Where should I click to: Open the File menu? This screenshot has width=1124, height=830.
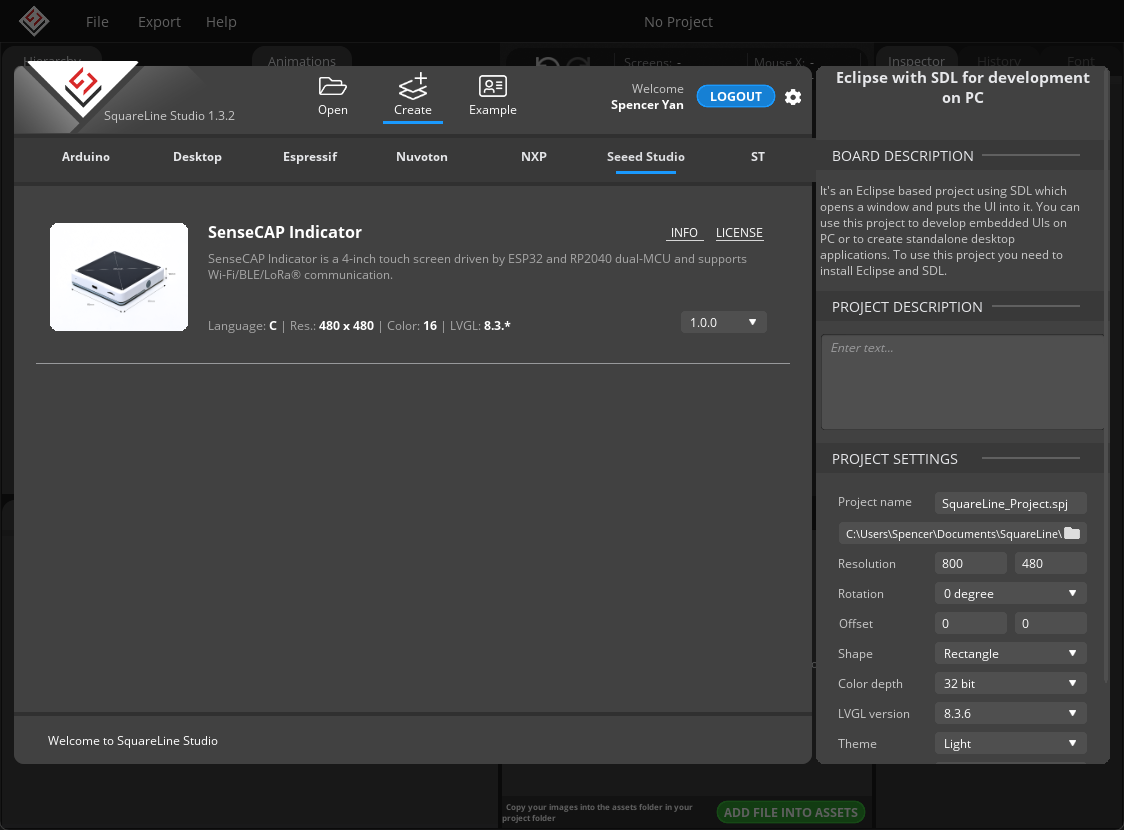coord(97,22)
